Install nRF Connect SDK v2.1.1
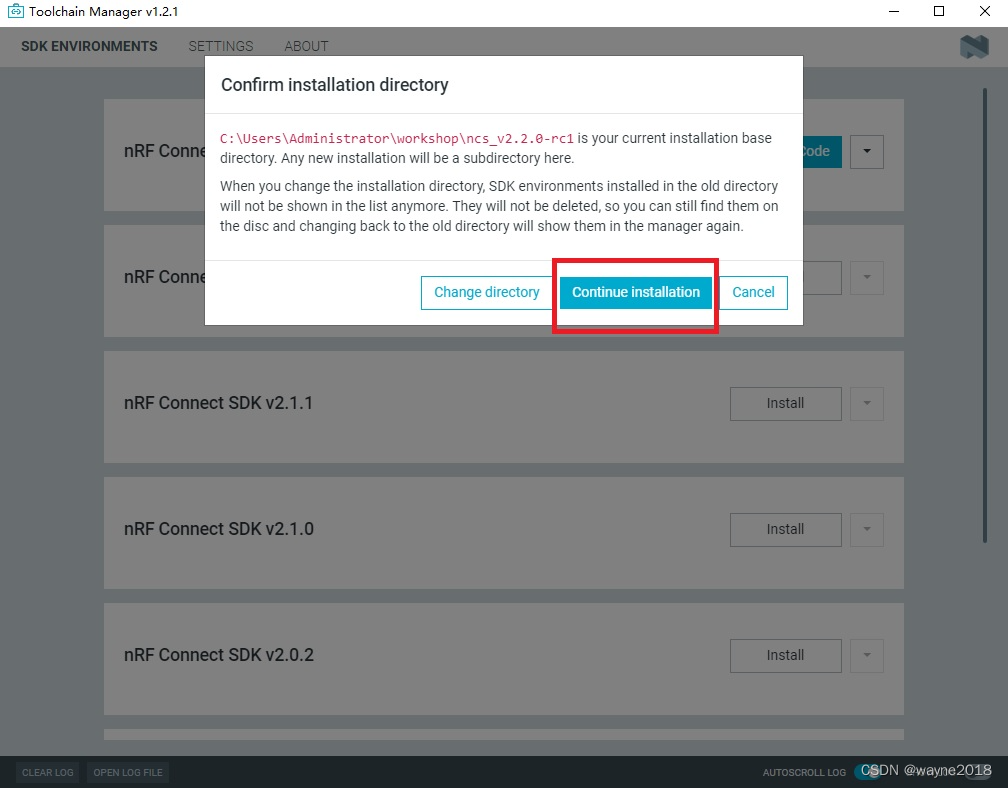The image size is (1008, 788). [x=786, y=404]
